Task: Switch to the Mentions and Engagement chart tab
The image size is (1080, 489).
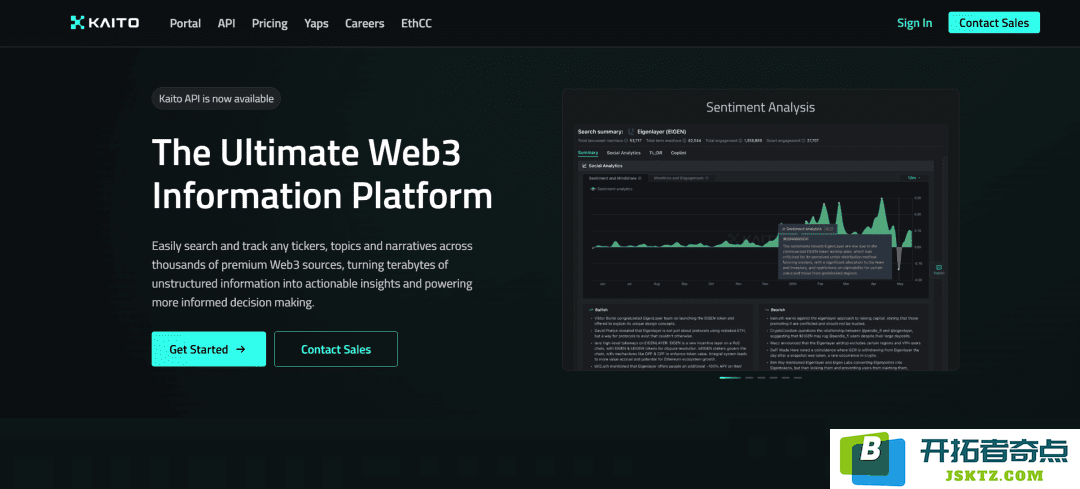Action: coord(681,178)
